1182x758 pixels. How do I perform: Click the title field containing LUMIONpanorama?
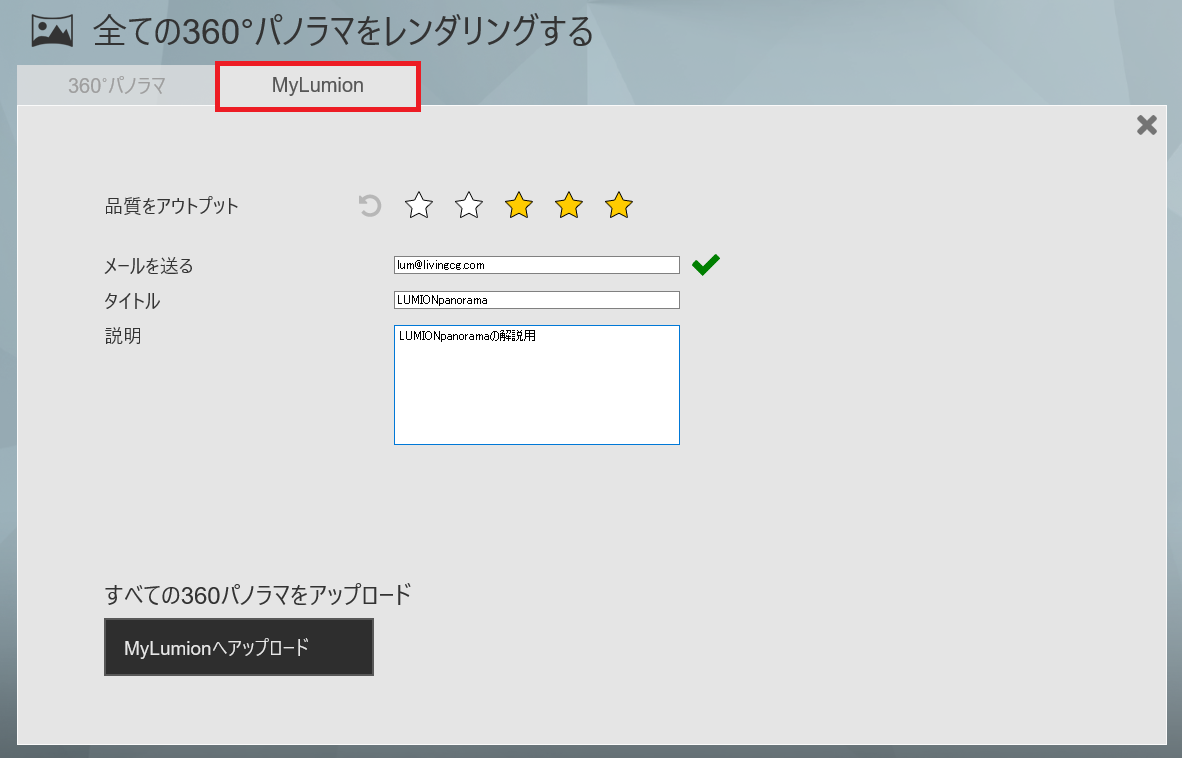pos(537,300)
